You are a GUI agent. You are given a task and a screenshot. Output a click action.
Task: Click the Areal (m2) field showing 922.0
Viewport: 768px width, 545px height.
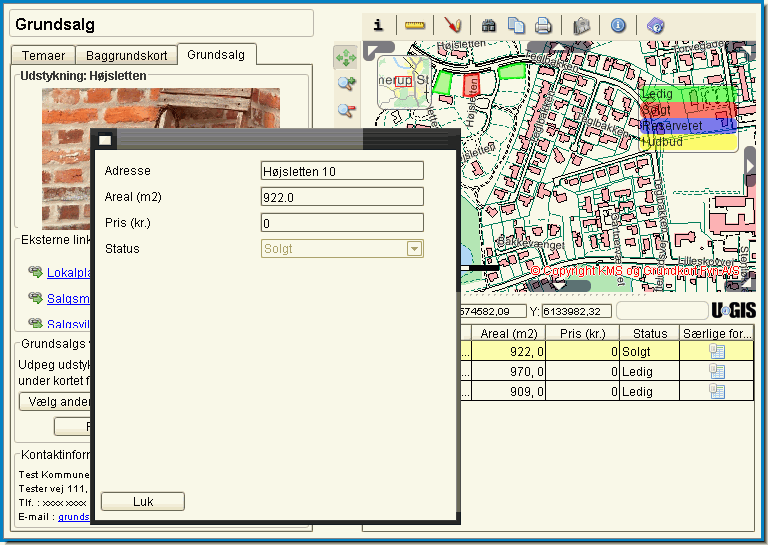(x=342, y=197)
